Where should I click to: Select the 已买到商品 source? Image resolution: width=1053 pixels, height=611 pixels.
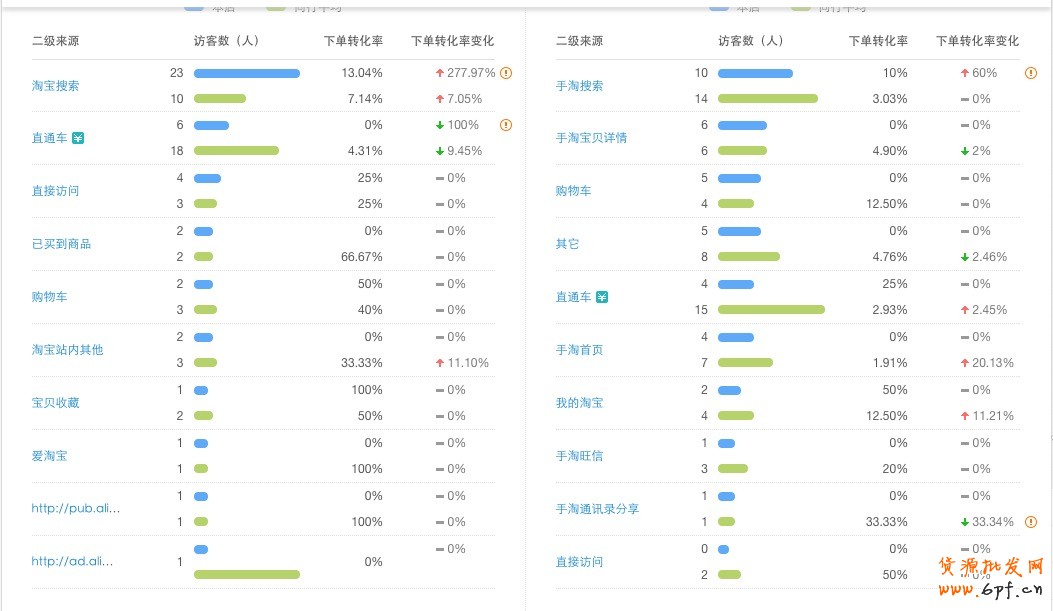pos(61,244)
